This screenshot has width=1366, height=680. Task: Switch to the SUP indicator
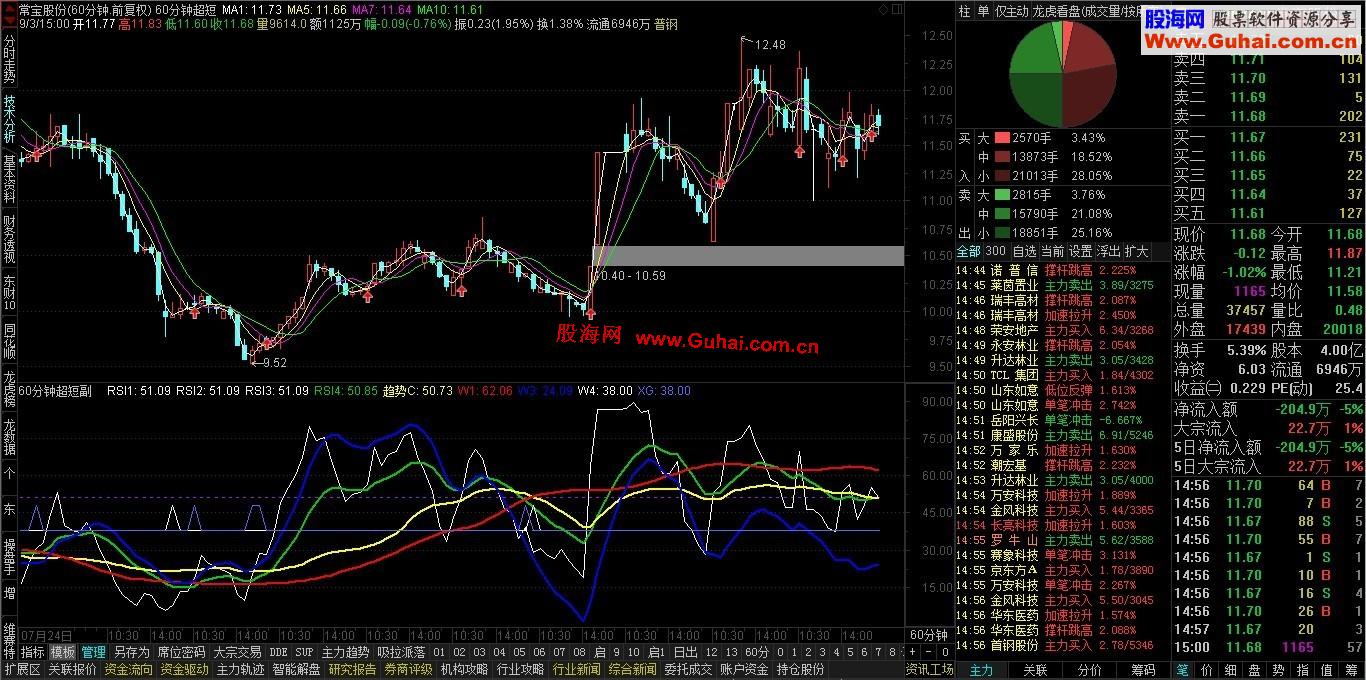coord(304,652)
